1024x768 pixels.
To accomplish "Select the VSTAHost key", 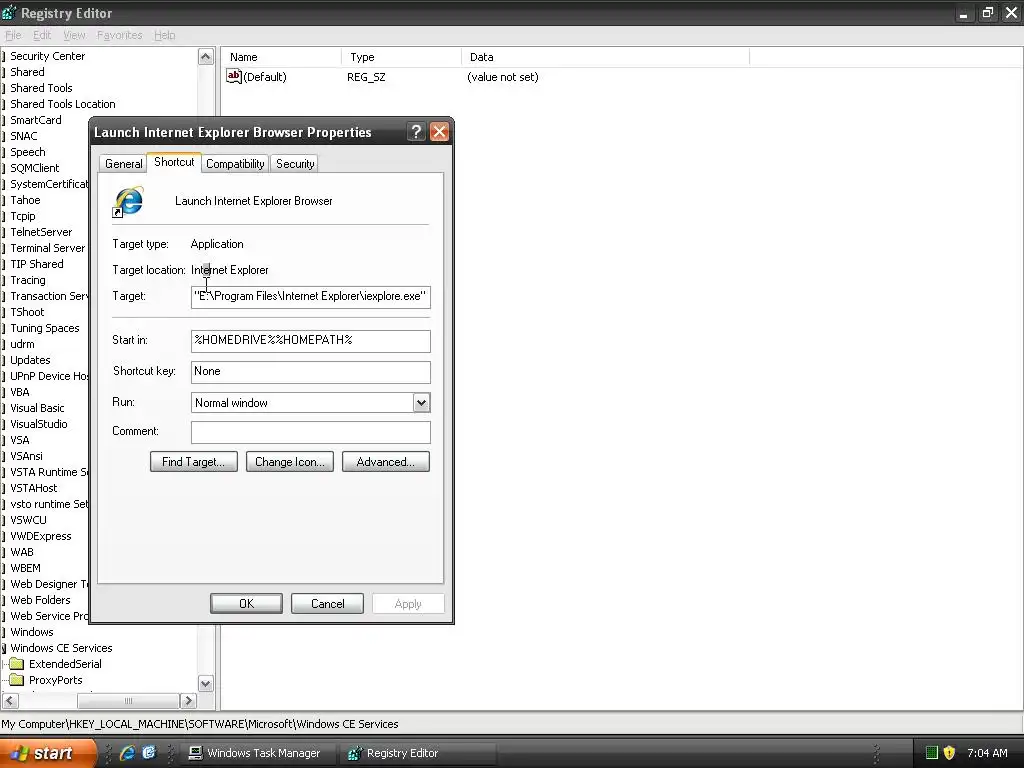I will (x=34, y=488).
